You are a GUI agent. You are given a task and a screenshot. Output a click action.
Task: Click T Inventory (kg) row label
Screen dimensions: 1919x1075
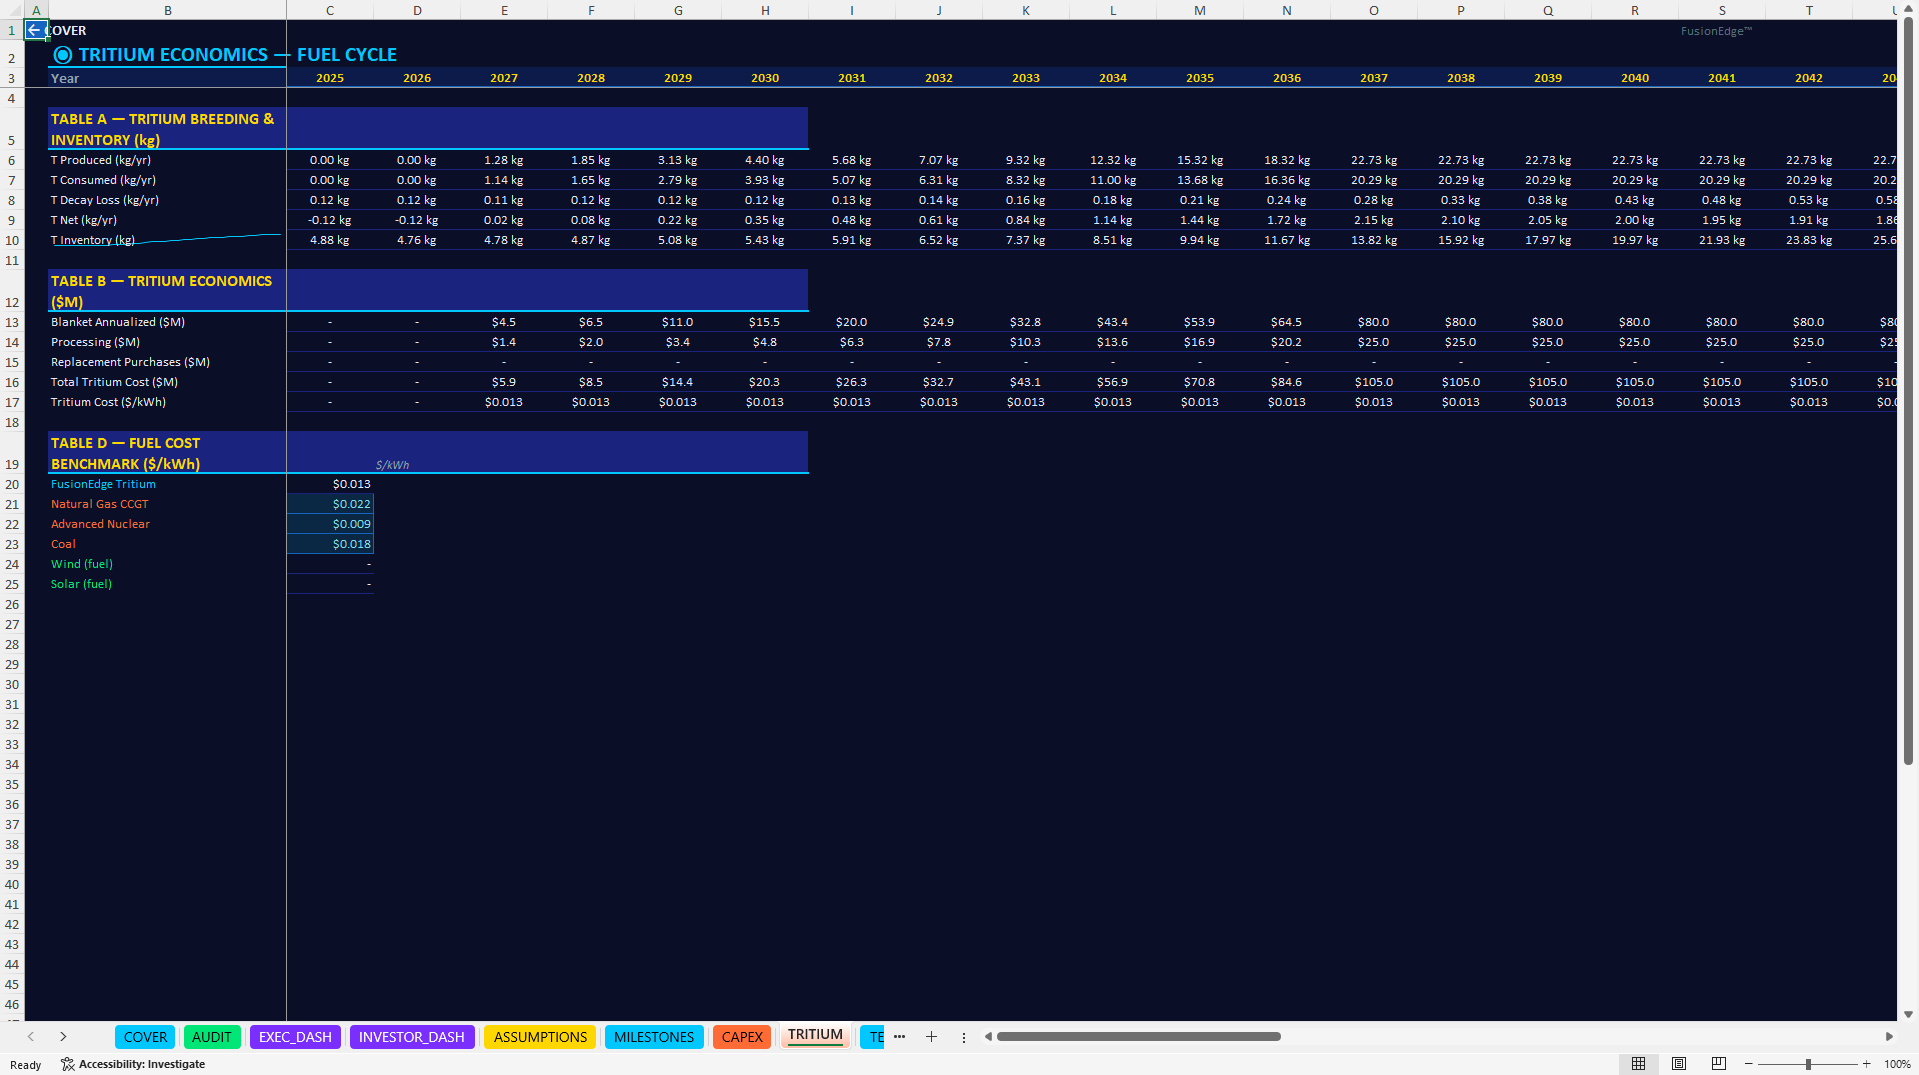[x=167, y=240]
